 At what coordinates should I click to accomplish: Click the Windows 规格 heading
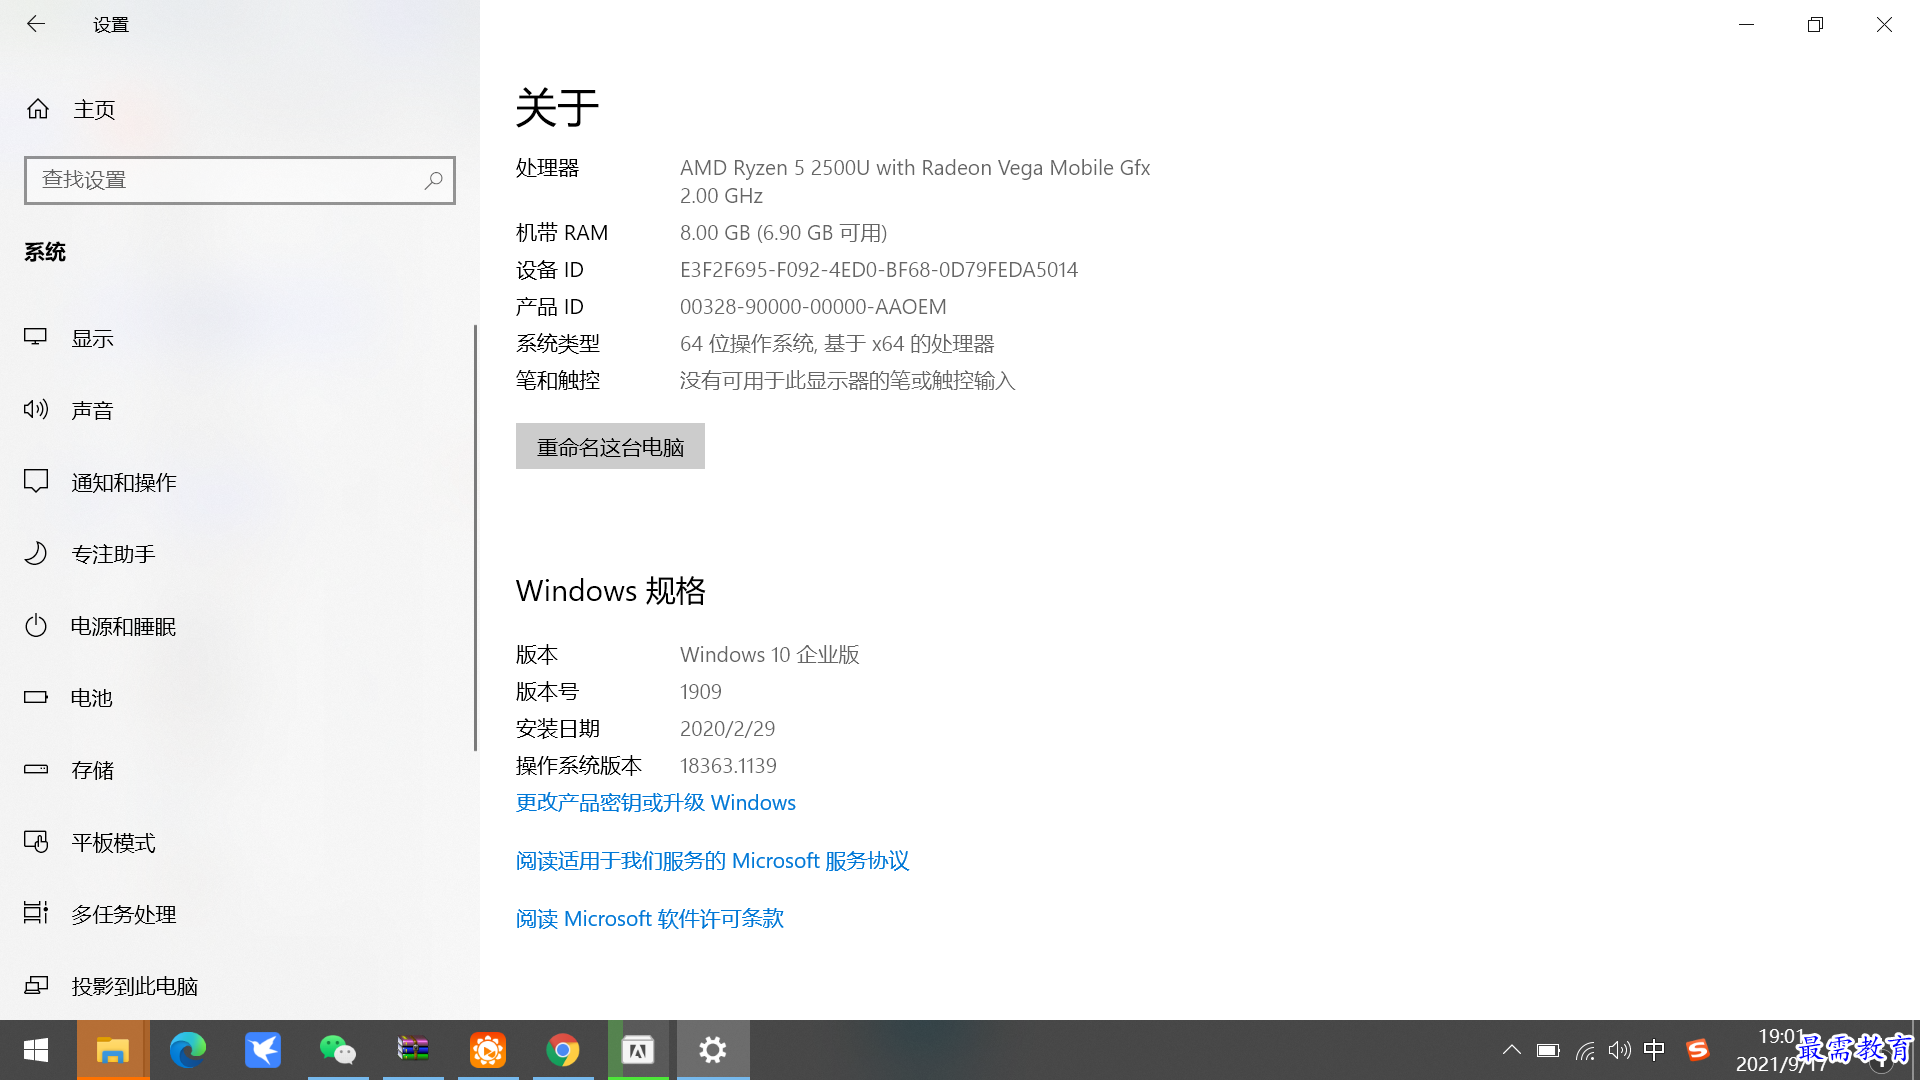tap(611, 591)
